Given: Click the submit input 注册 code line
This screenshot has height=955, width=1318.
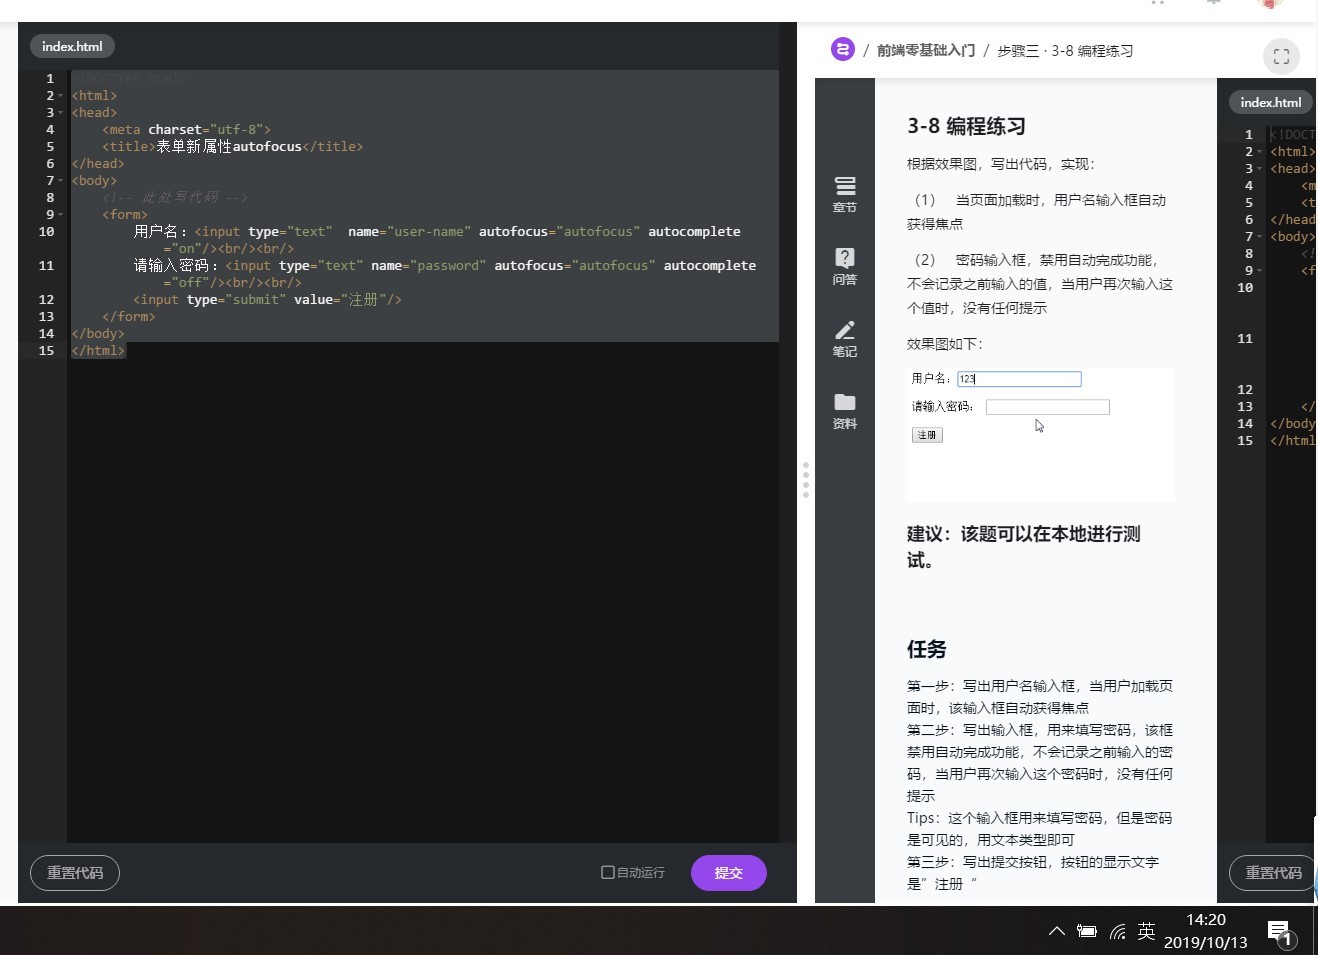Looking at the screenshot, I should coord(267,300).
